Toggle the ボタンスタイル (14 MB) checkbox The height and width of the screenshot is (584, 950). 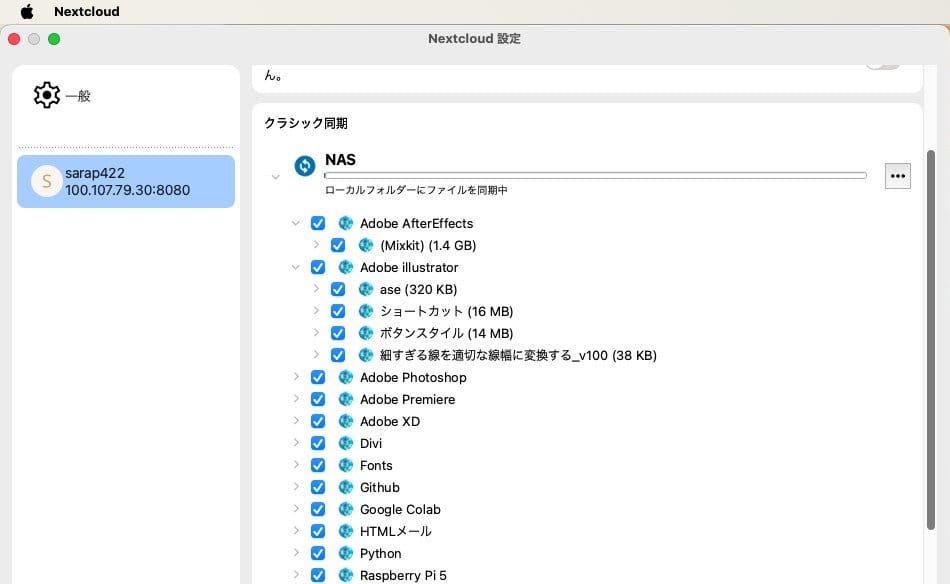tap(337, 333)
